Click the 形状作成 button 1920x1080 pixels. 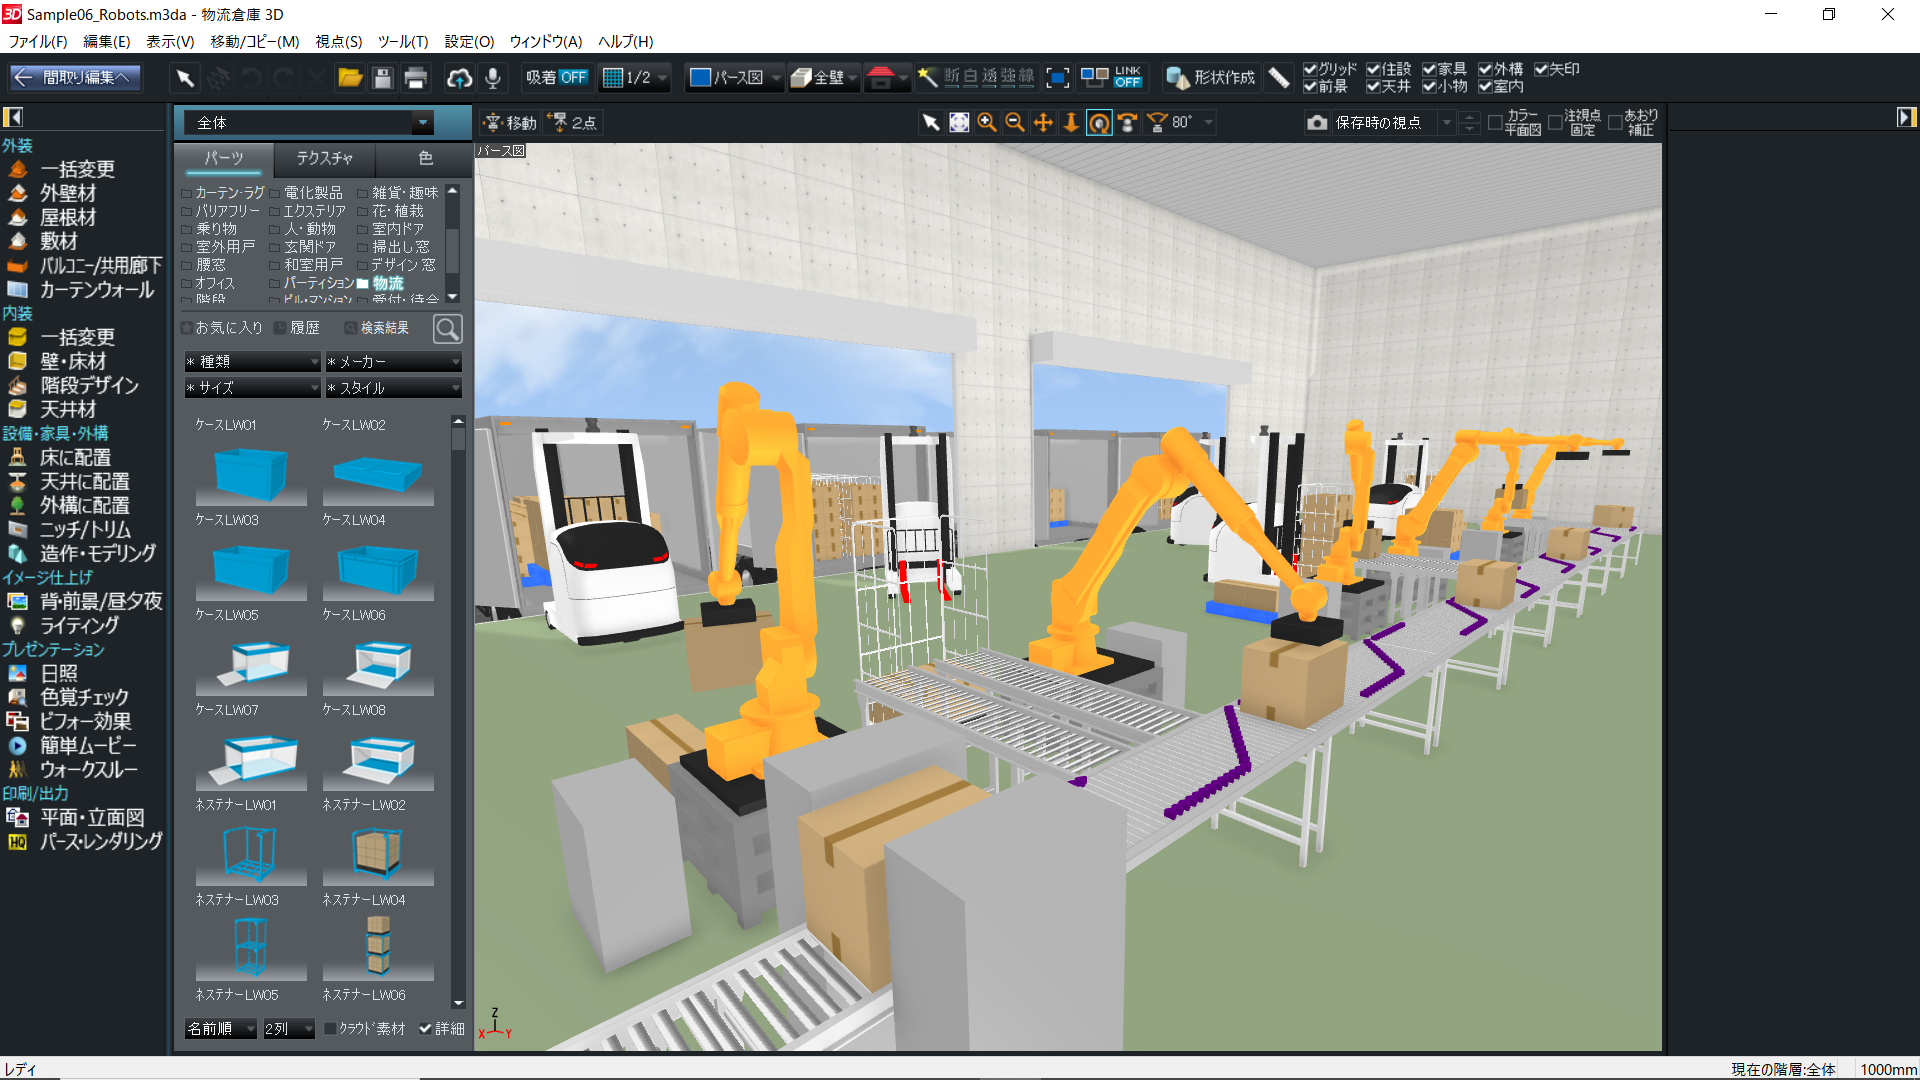tap(1211, 78)
